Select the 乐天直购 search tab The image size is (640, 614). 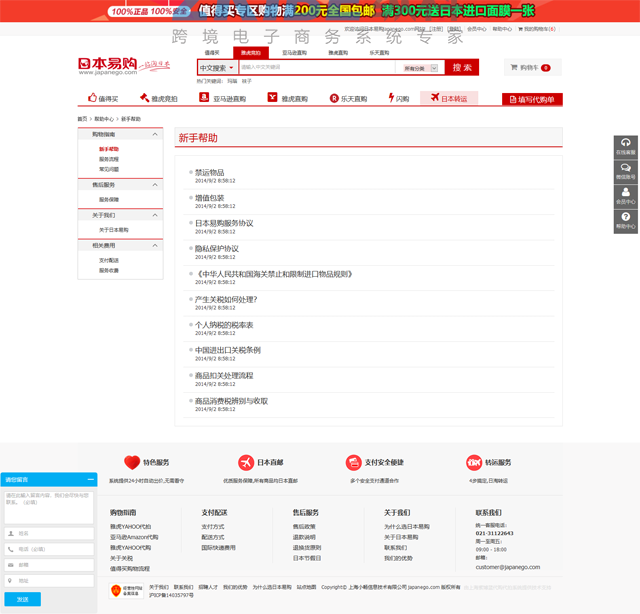[379, 53]
